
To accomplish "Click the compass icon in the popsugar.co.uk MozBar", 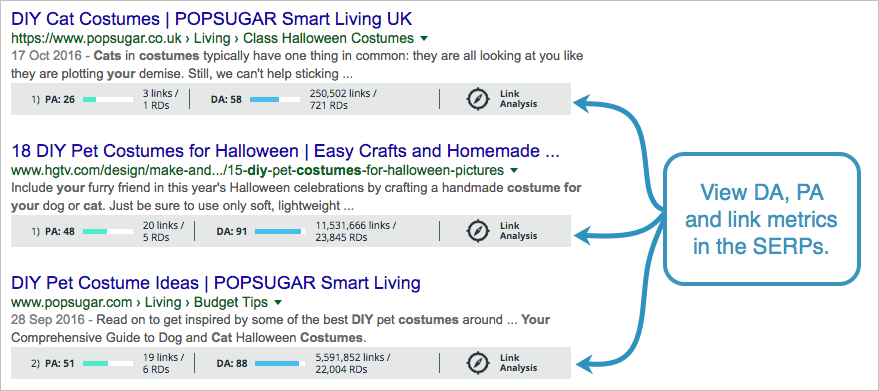I will (478, 99).
